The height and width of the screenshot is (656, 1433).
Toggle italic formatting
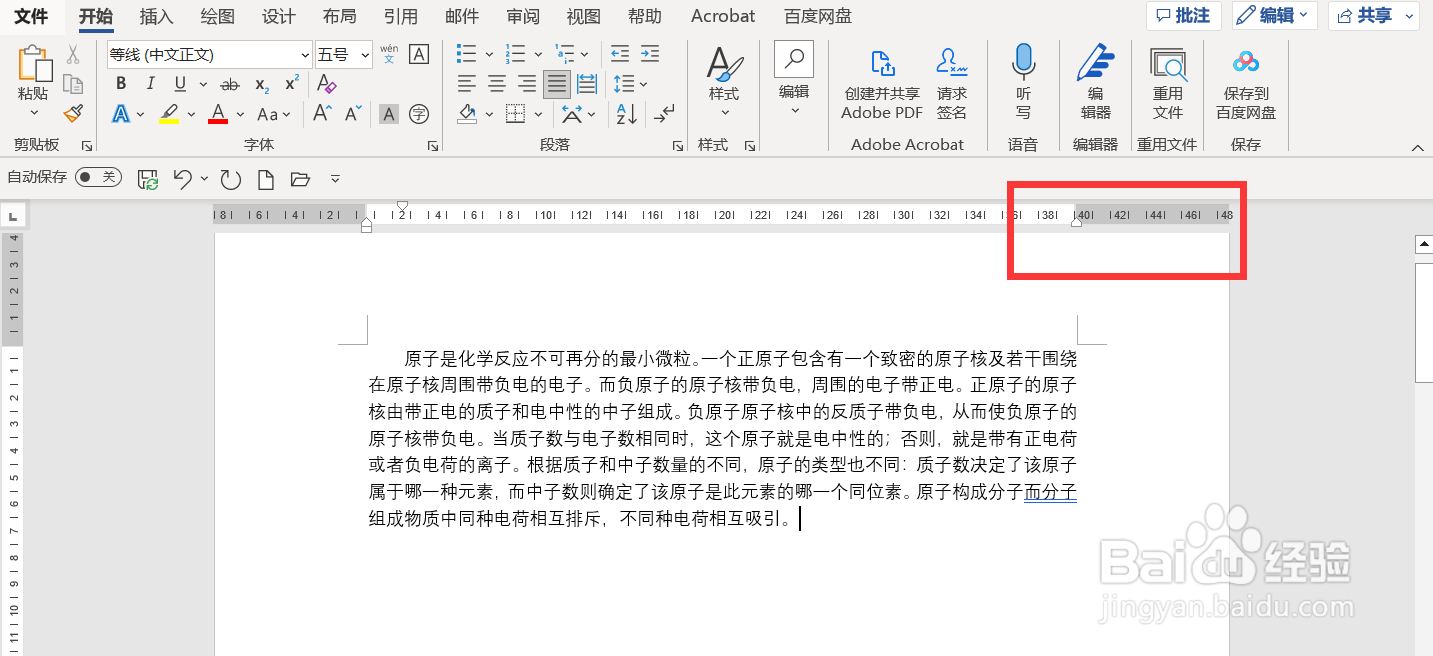click(x=150, y=84)
